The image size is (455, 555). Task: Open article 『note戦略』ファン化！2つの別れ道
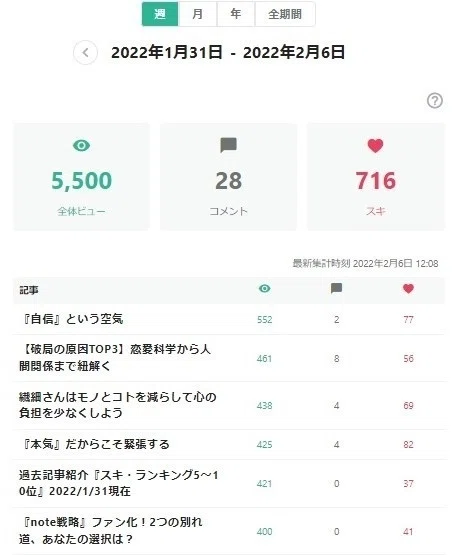coord(111,530)
